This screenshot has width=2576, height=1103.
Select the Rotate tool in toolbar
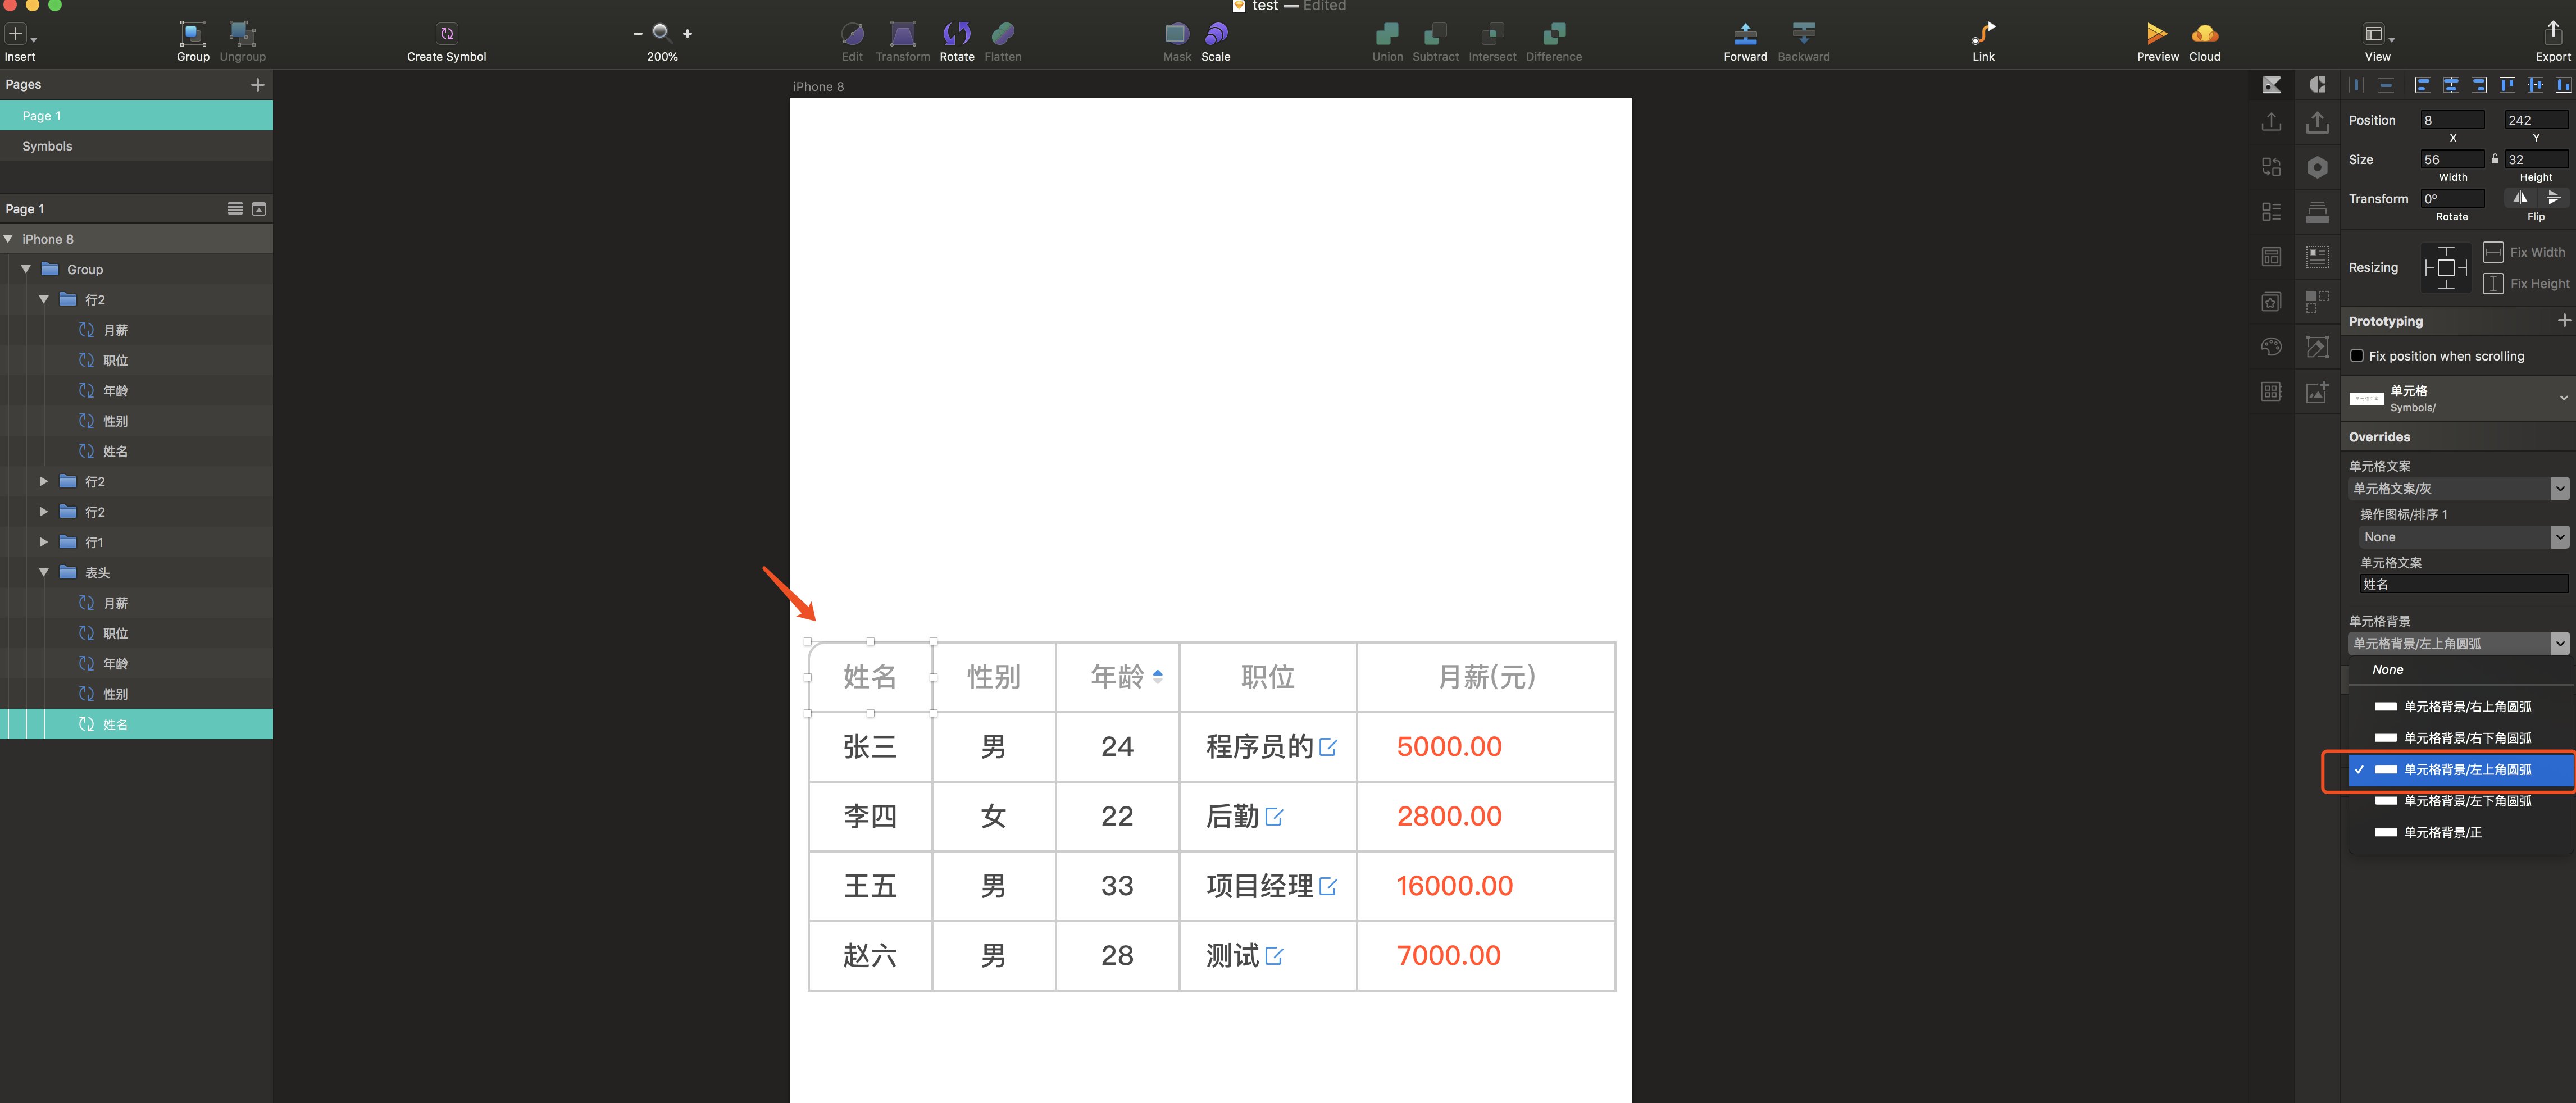[x=956, y=34]
